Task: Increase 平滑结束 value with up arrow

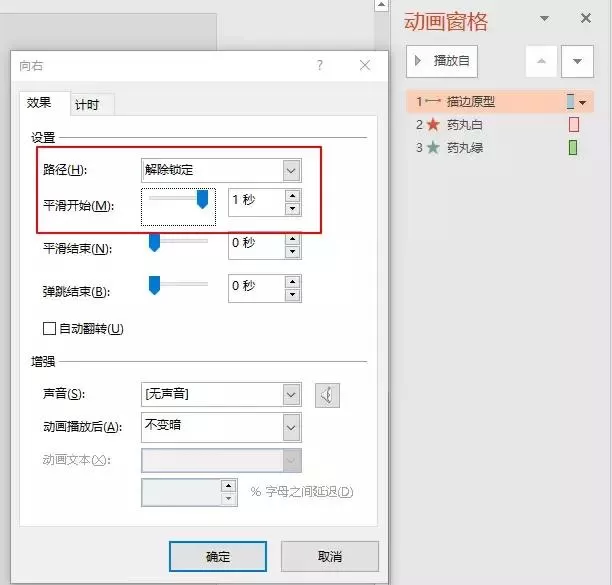Action: click(292, 239)
